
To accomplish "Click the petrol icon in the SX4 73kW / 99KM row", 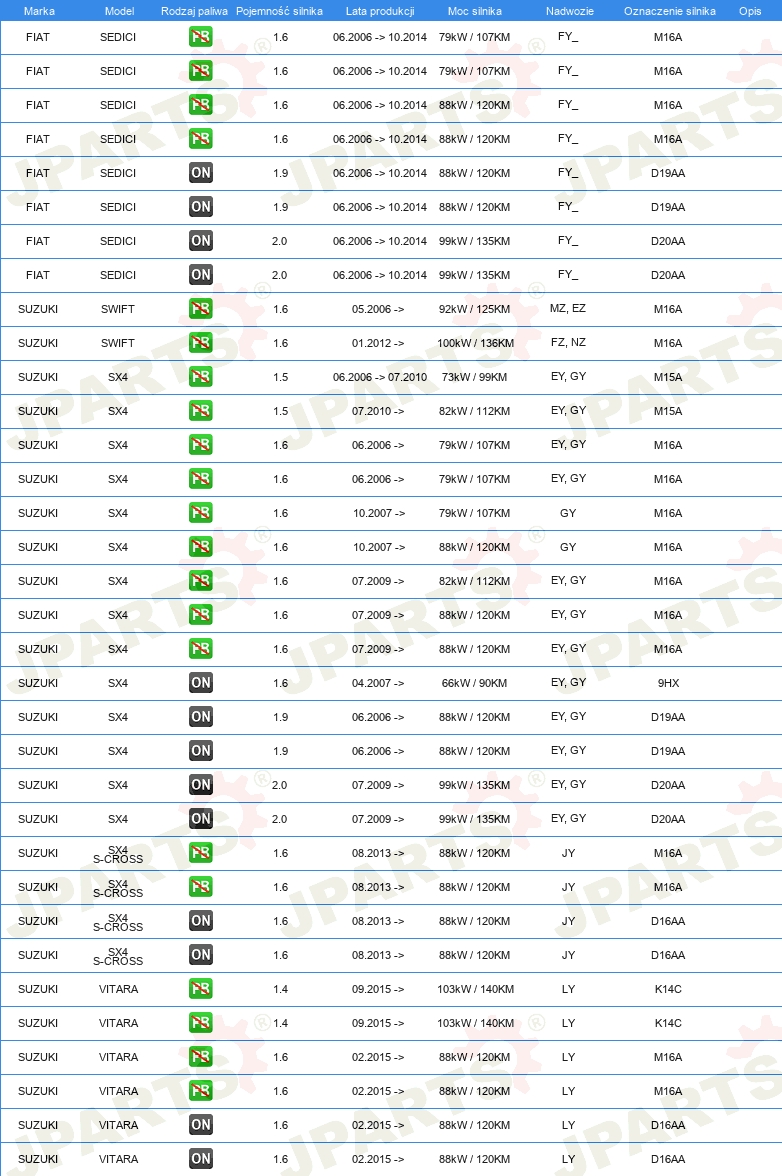I will click(200, 376).
